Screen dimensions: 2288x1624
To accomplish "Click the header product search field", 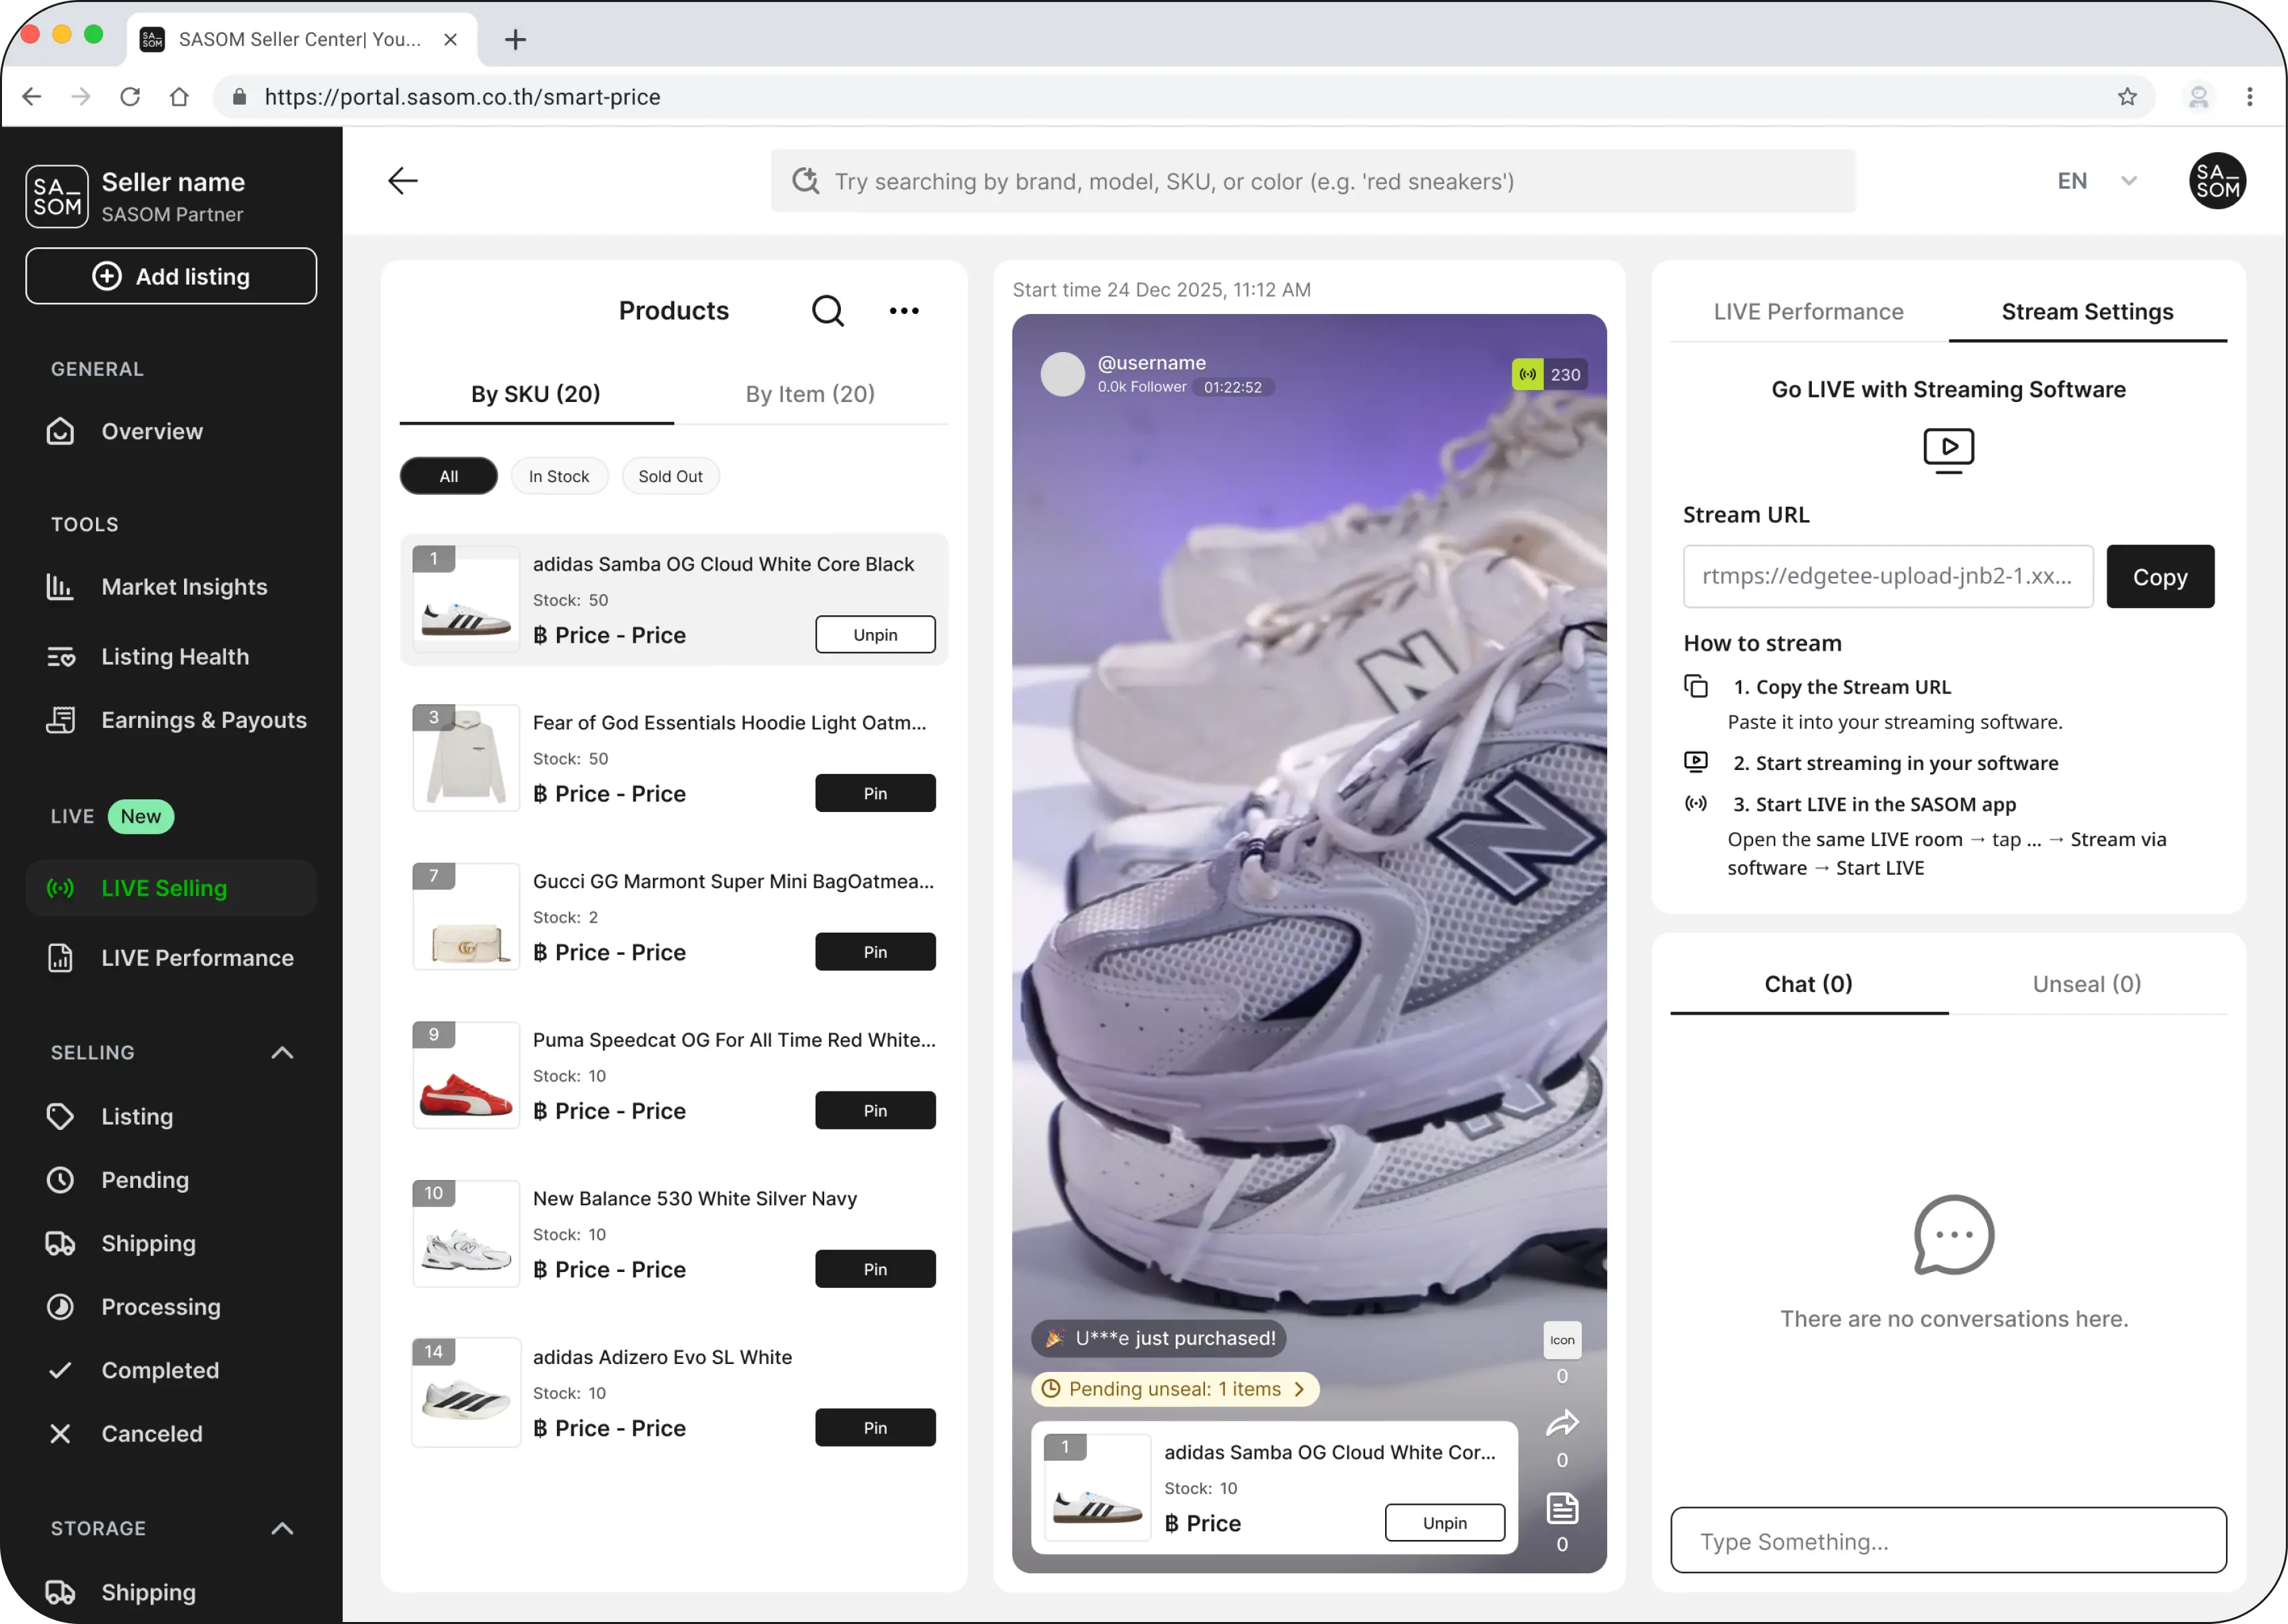I will tap(1313, 181).
